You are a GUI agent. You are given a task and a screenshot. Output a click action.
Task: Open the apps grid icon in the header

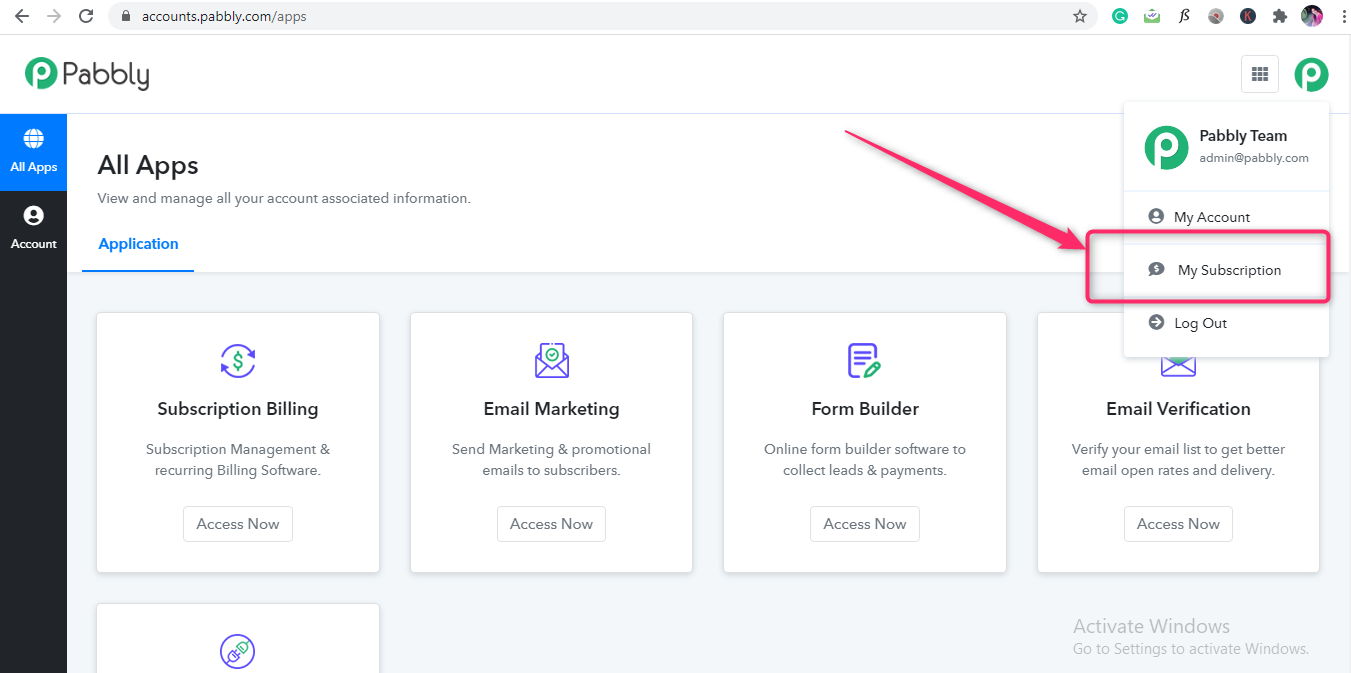click(1260, 74)
